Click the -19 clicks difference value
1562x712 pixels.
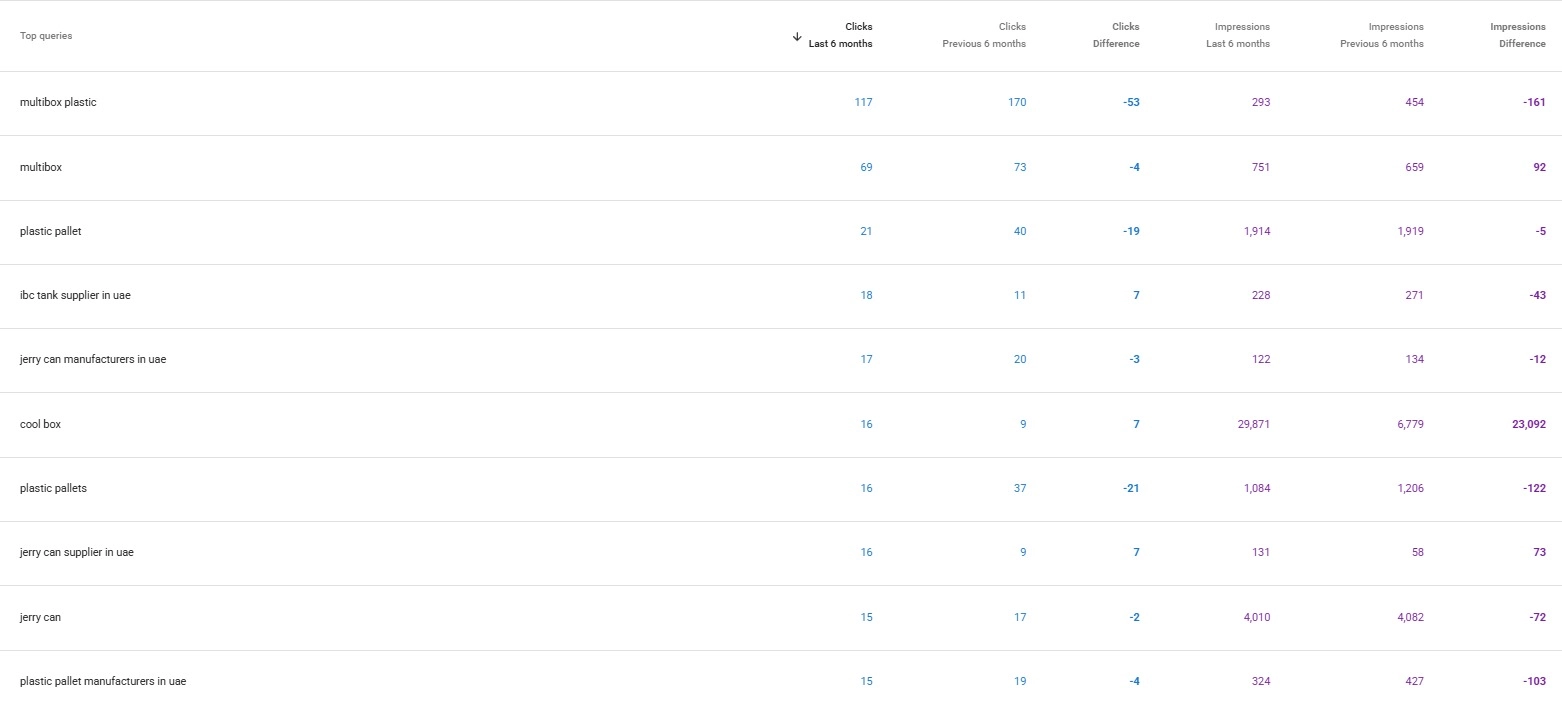pos(1131,231)
